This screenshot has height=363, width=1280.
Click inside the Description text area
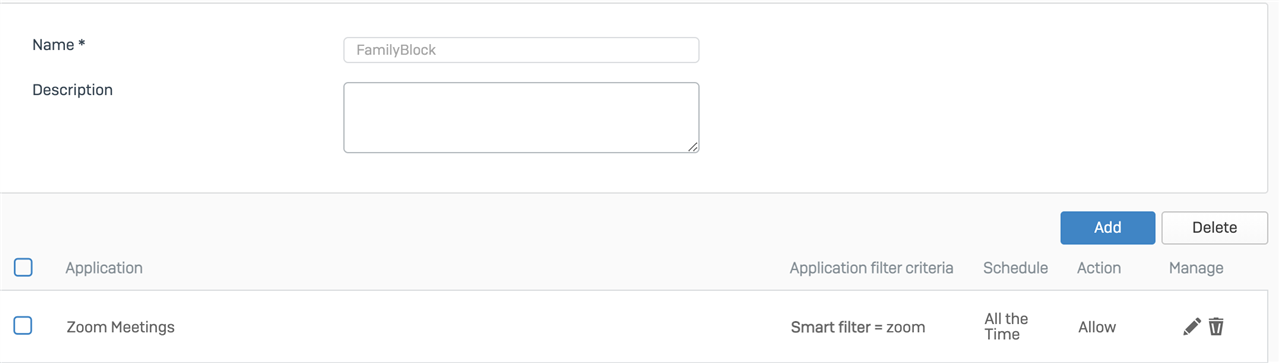(x=521, y=118)
